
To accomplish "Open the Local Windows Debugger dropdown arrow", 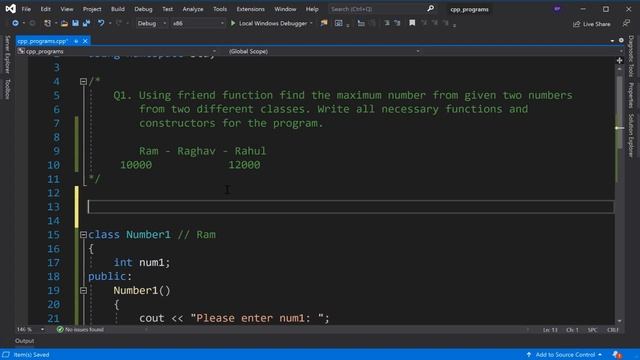I will pyautogui.click(x=311, y=24).
